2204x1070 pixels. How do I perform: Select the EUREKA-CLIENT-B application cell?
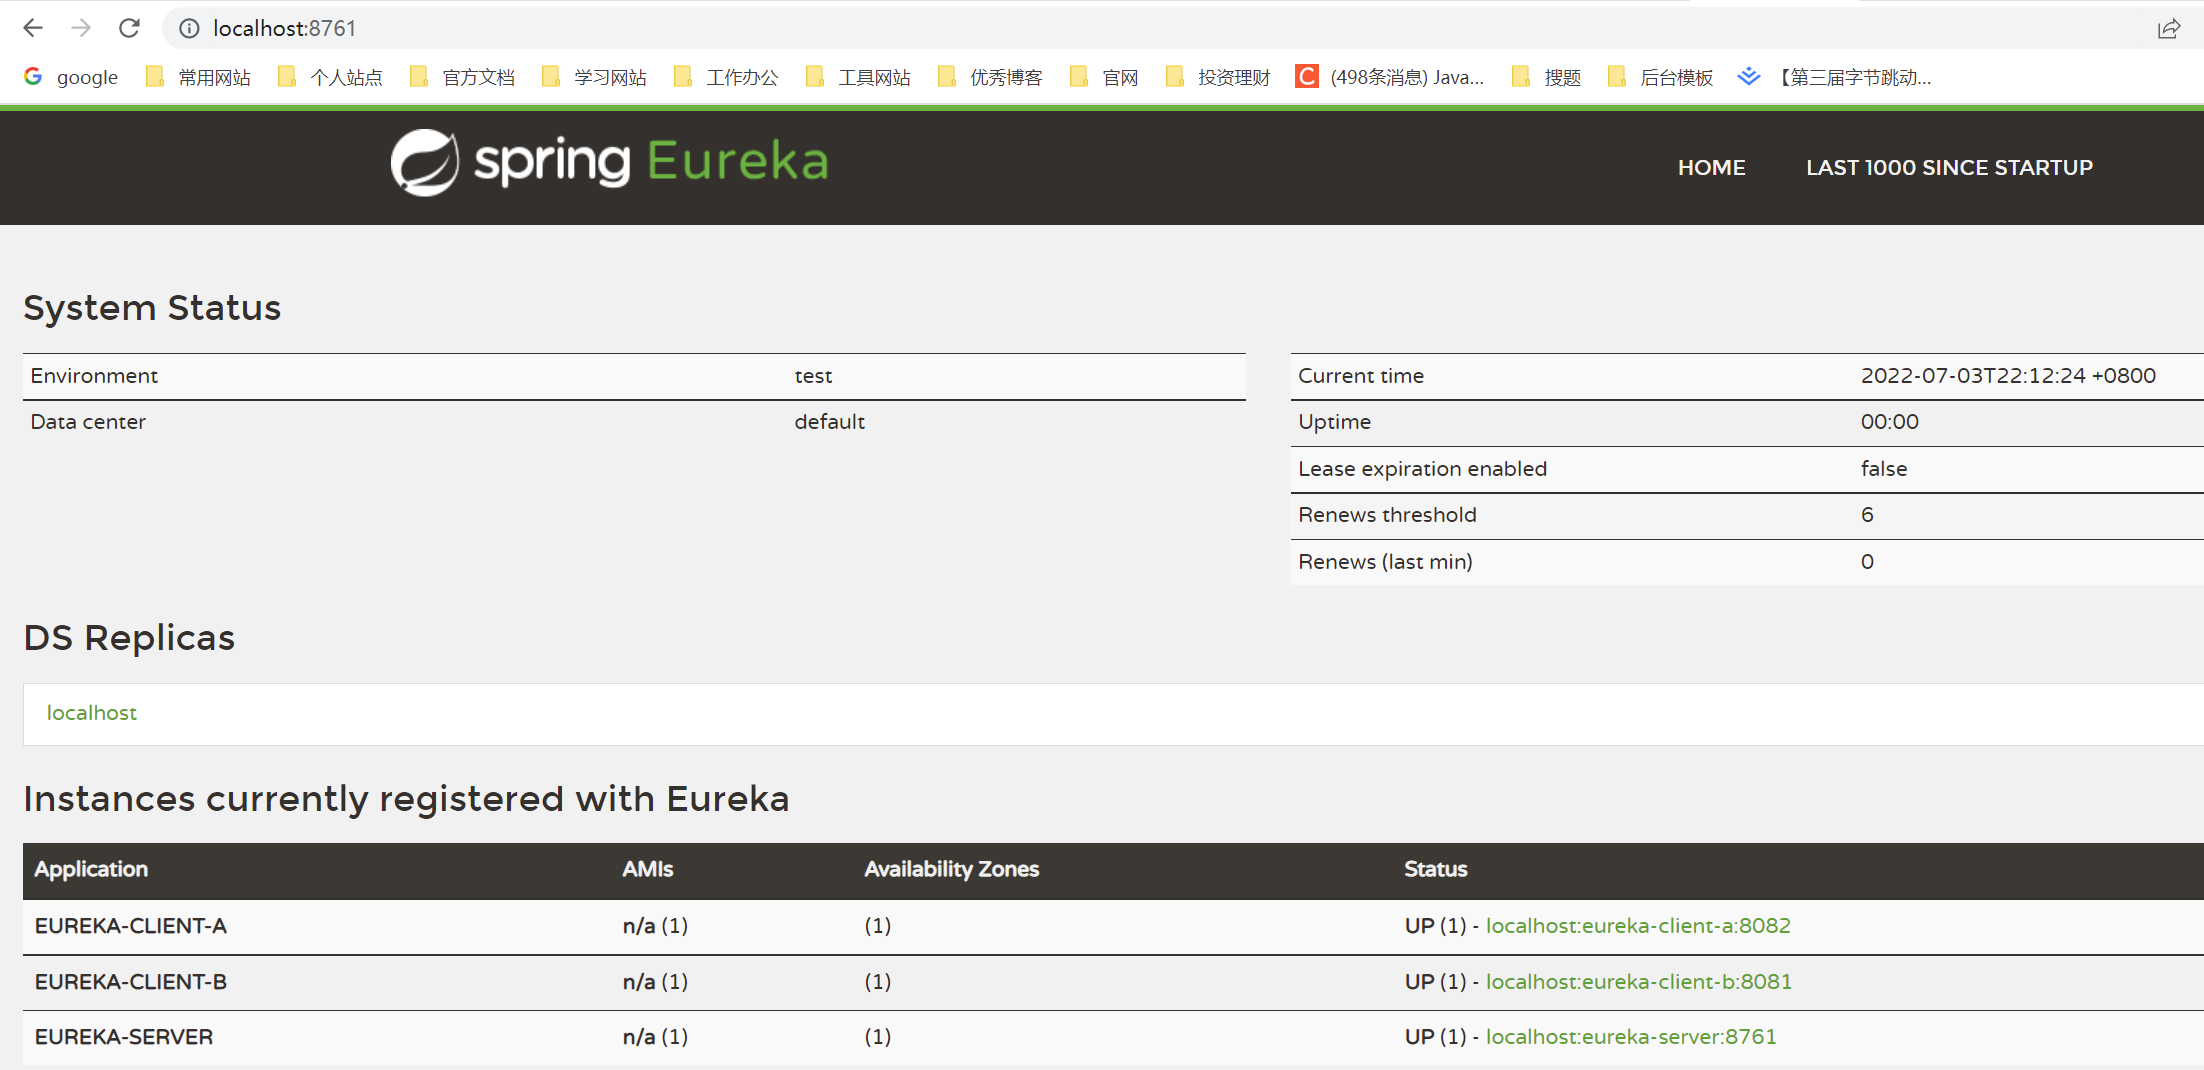click(x=131, y=982)
